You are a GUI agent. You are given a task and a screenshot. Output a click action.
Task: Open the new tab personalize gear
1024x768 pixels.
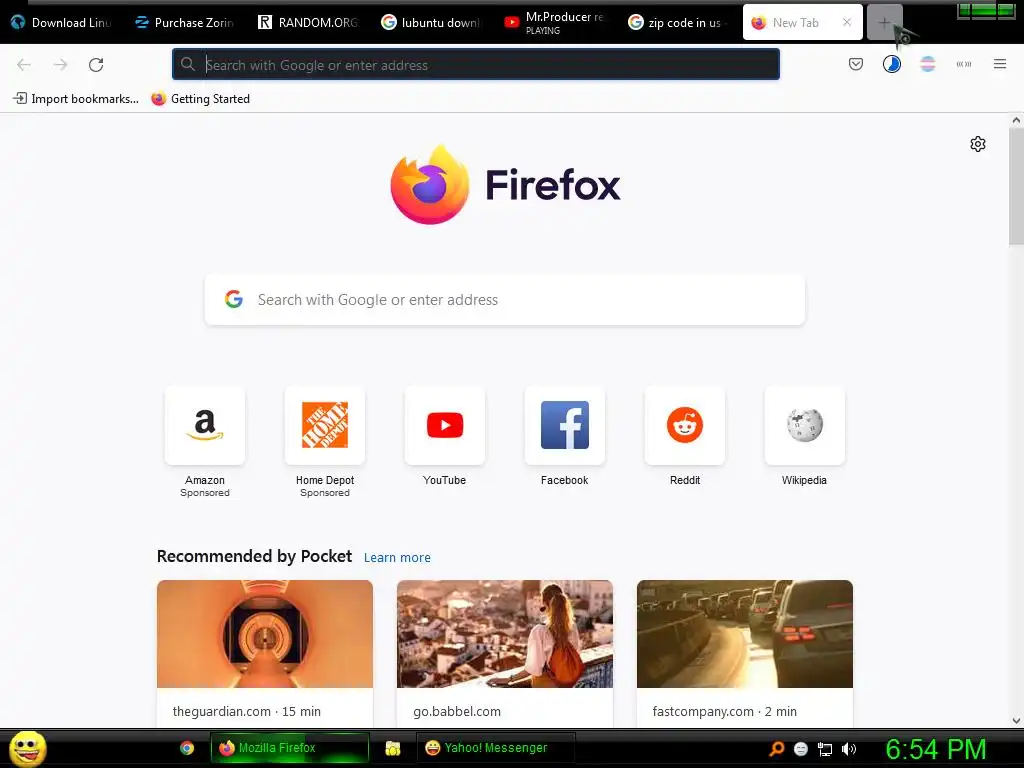(978, 144)
